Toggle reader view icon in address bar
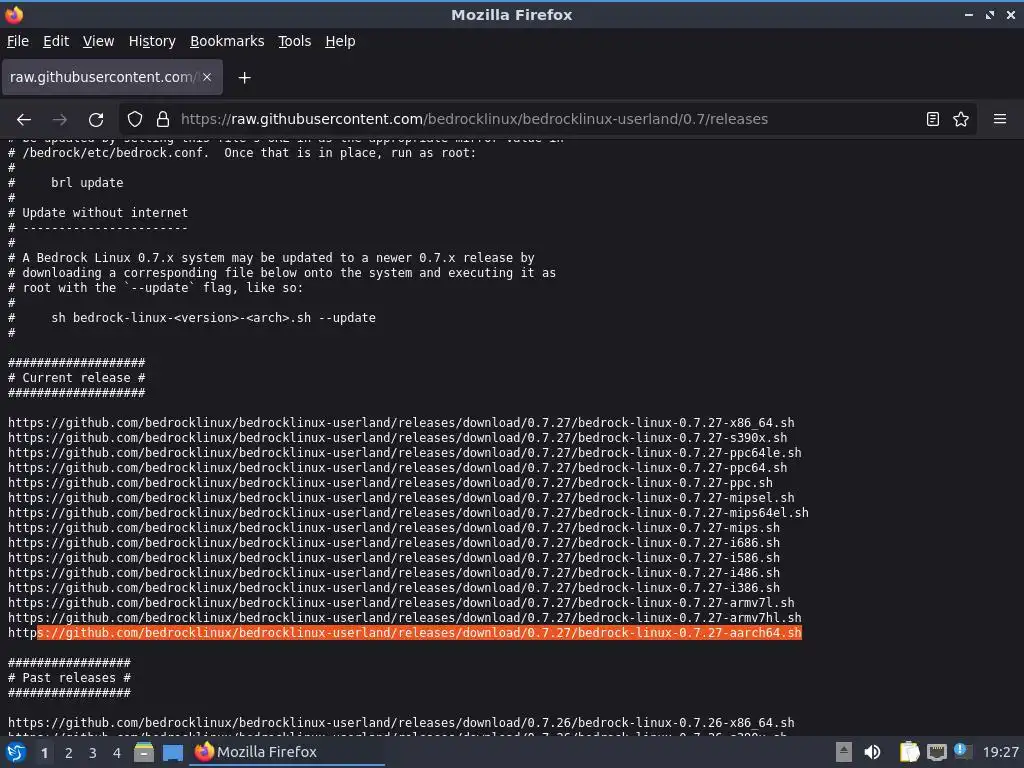Viewport: 1024px width, 768px height. (x=933, y=119)
